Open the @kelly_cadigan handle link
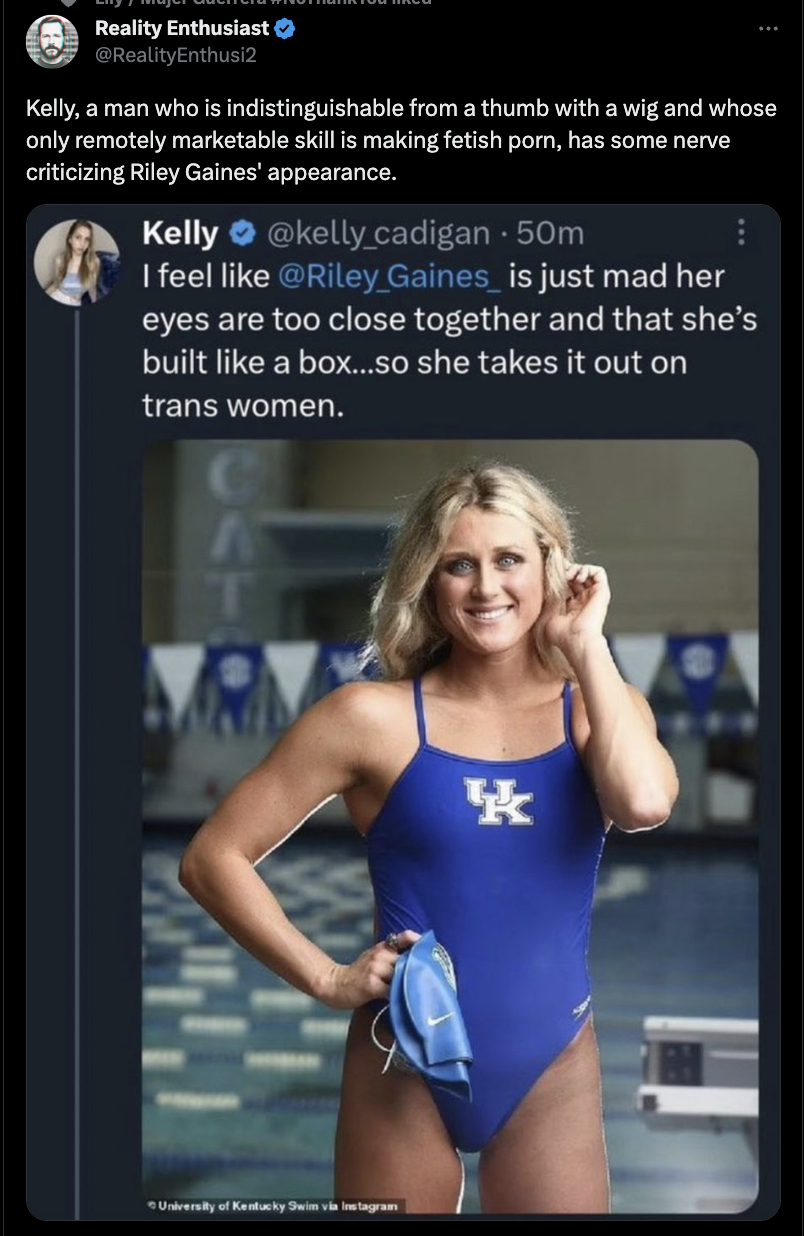804x1236 pixels. [x=376, y=234]
